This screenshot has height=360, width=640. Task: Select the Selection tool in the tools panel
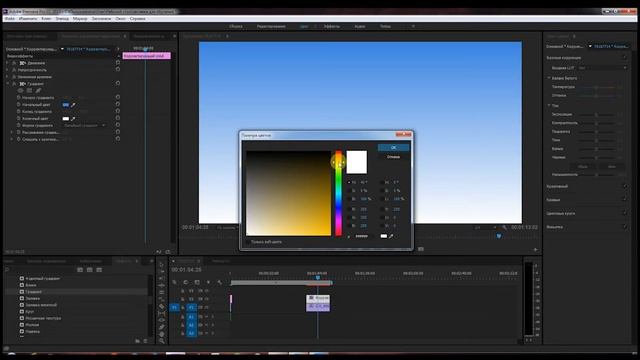pyautogui.click(x=162, y=264)
